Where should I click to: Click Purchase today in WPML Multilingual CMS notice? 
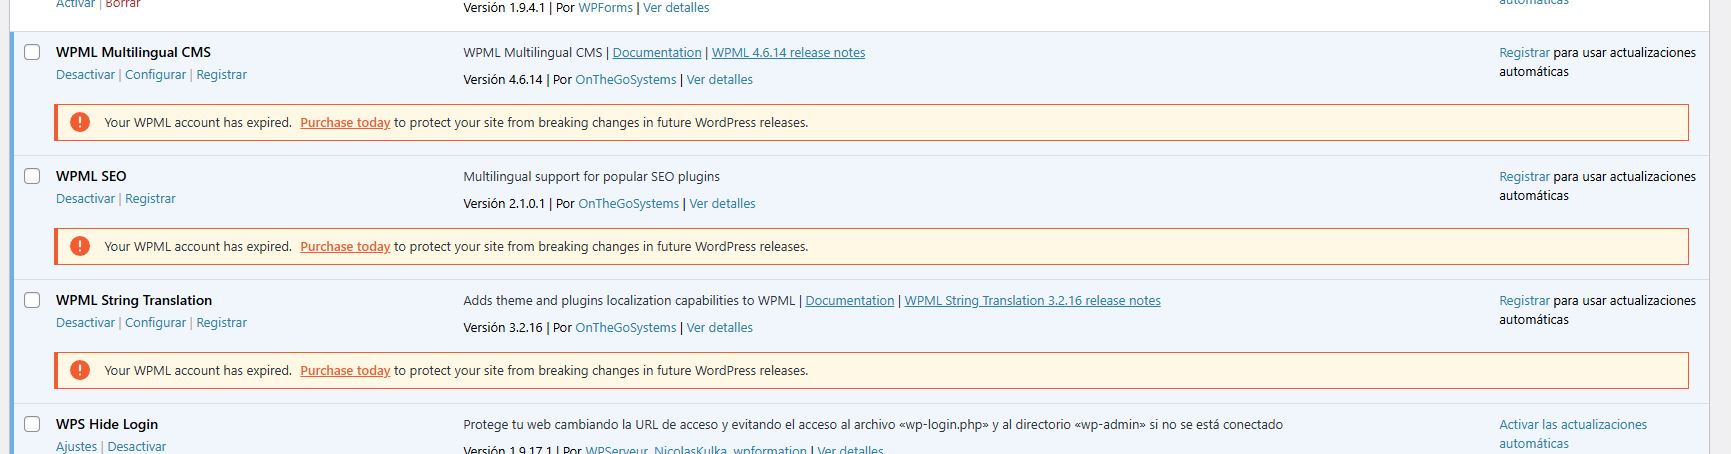pos(345,123)
